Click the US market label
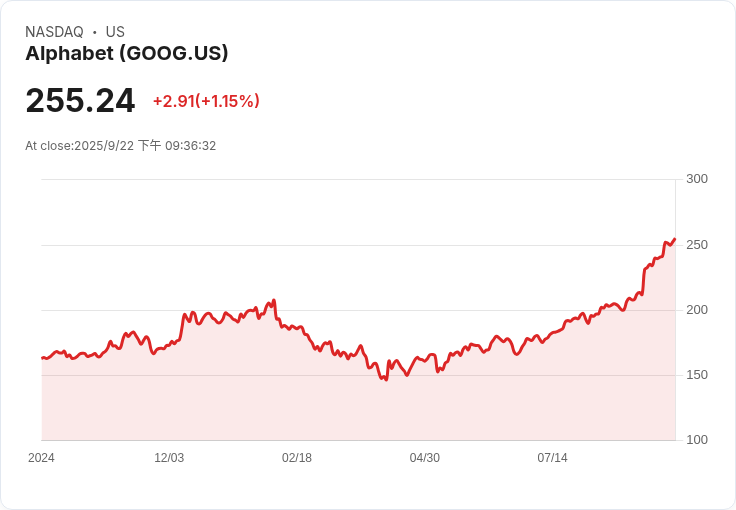The width and height of the screenshot is (736, 510). pos(115,32)
